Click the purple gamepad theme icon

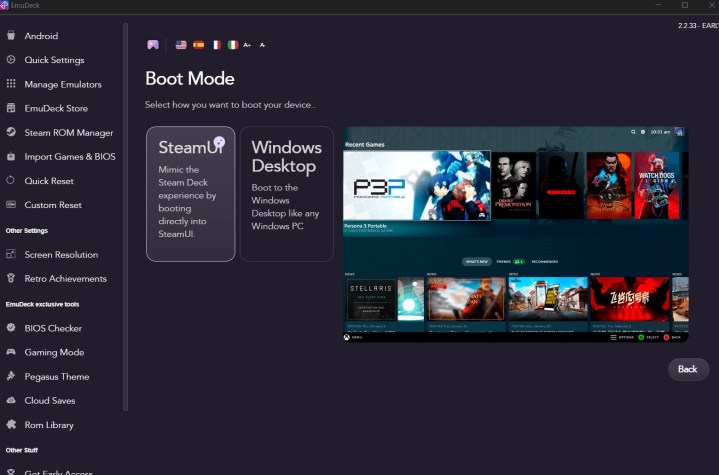(153, 45)
